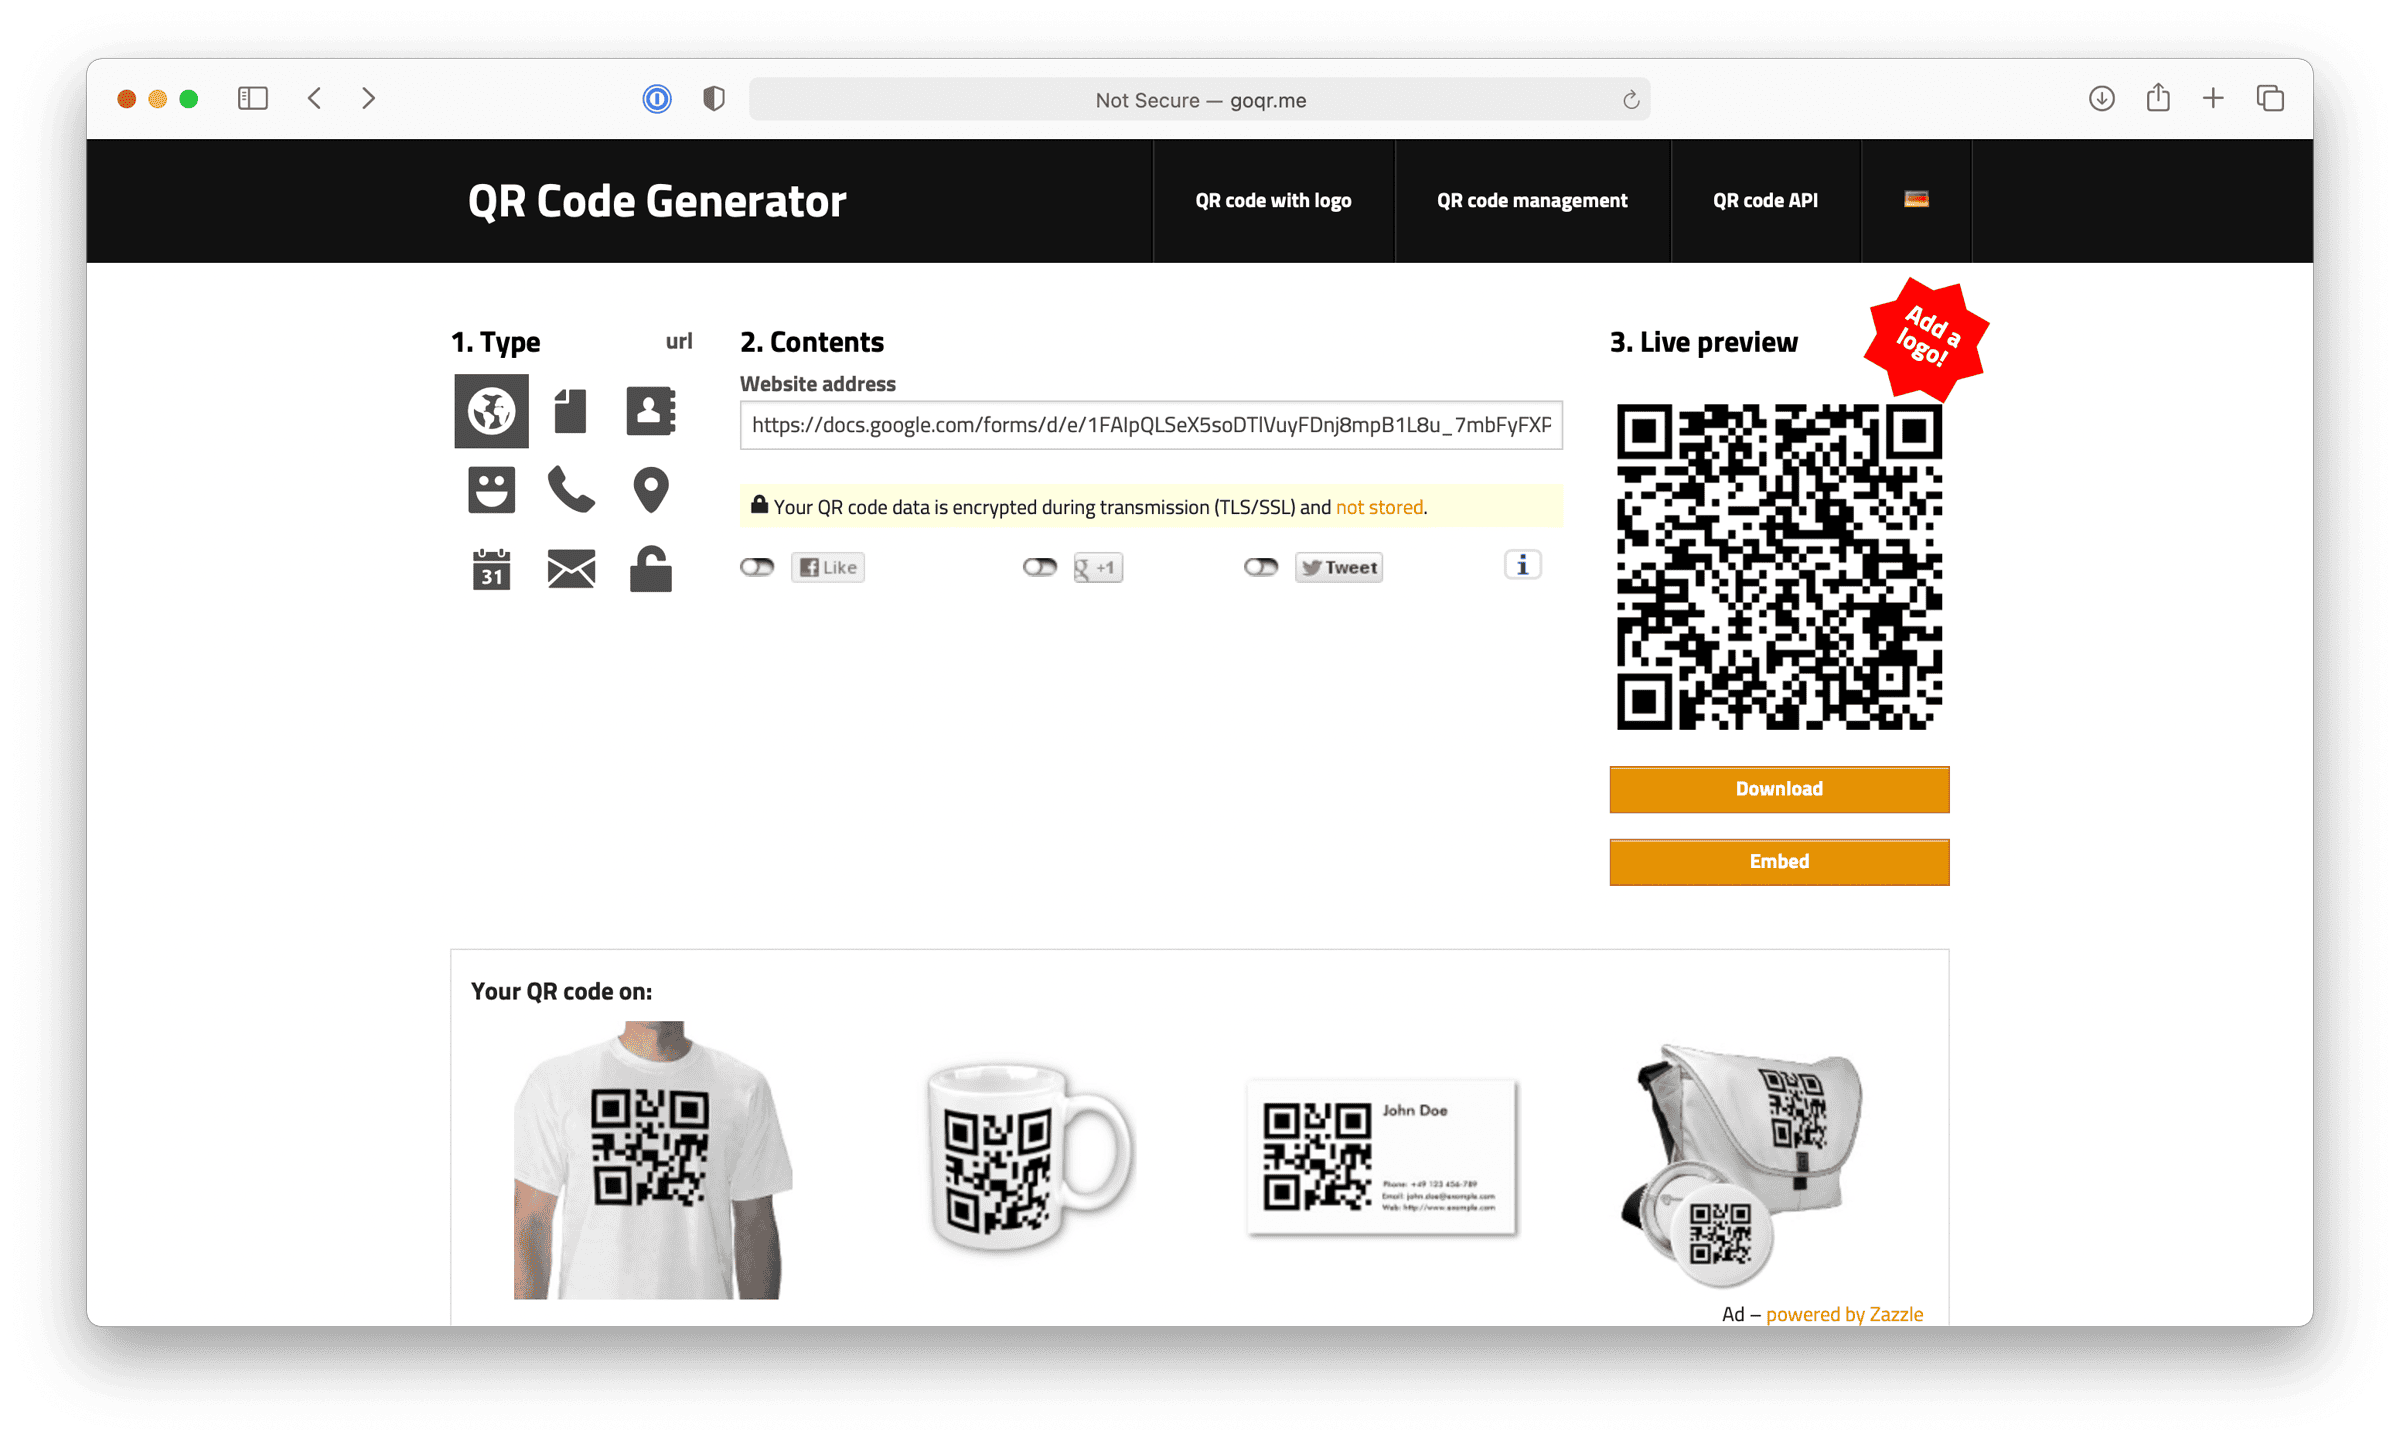Viewport: 2400px width, 1441px height.
Task: Select the WiFi padlock type icon
Action: coord(651,569)
